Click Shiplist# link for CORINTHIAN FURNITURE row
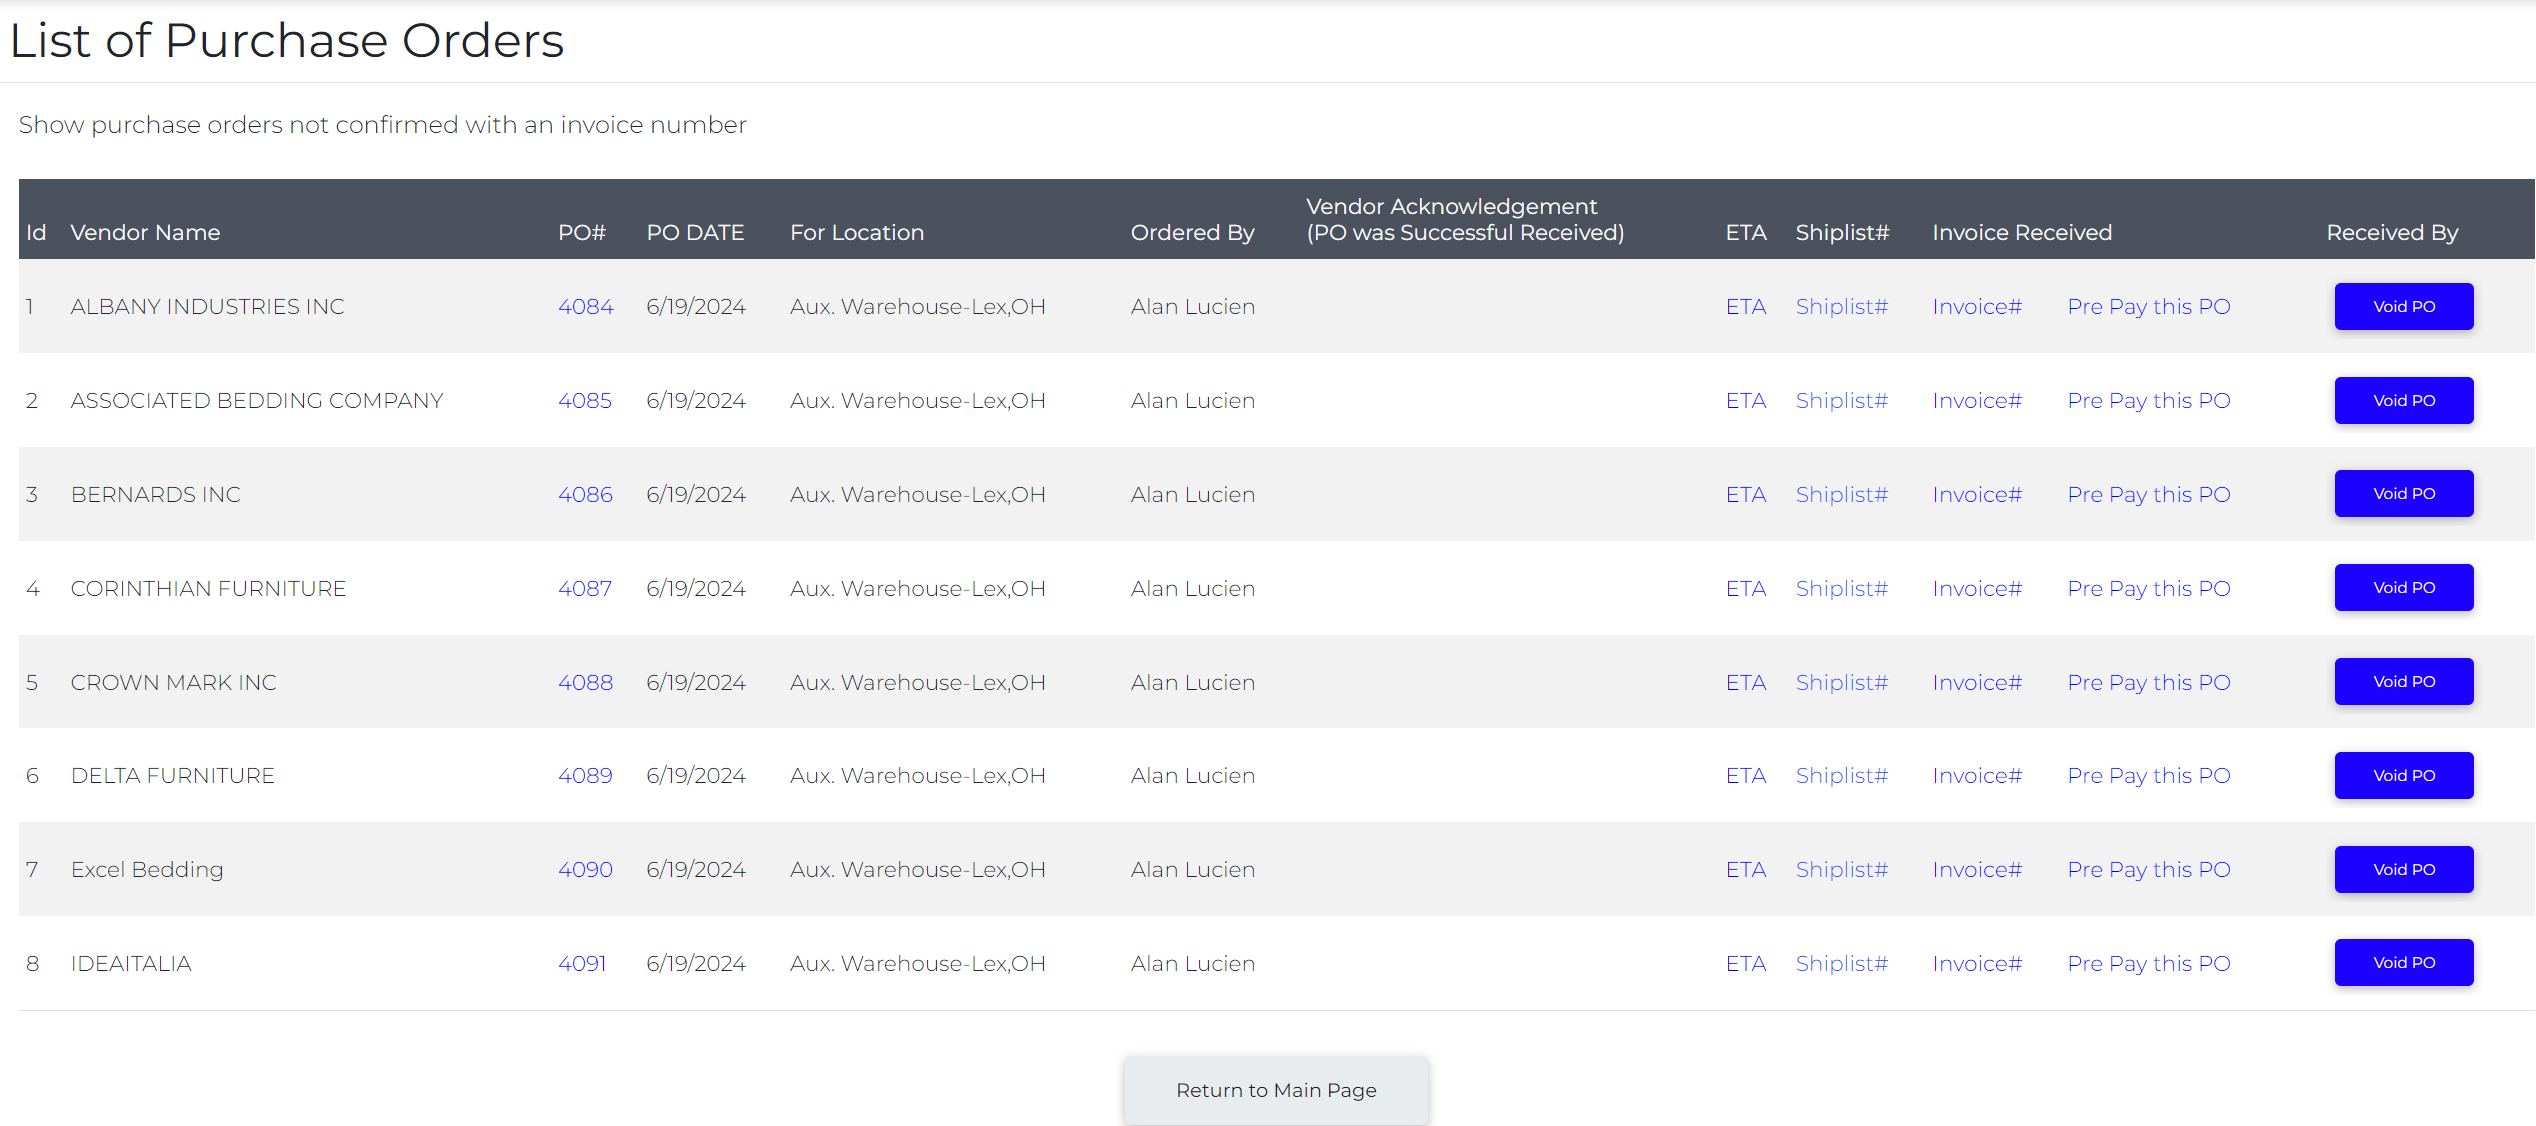 click(x=1842, y=589)
